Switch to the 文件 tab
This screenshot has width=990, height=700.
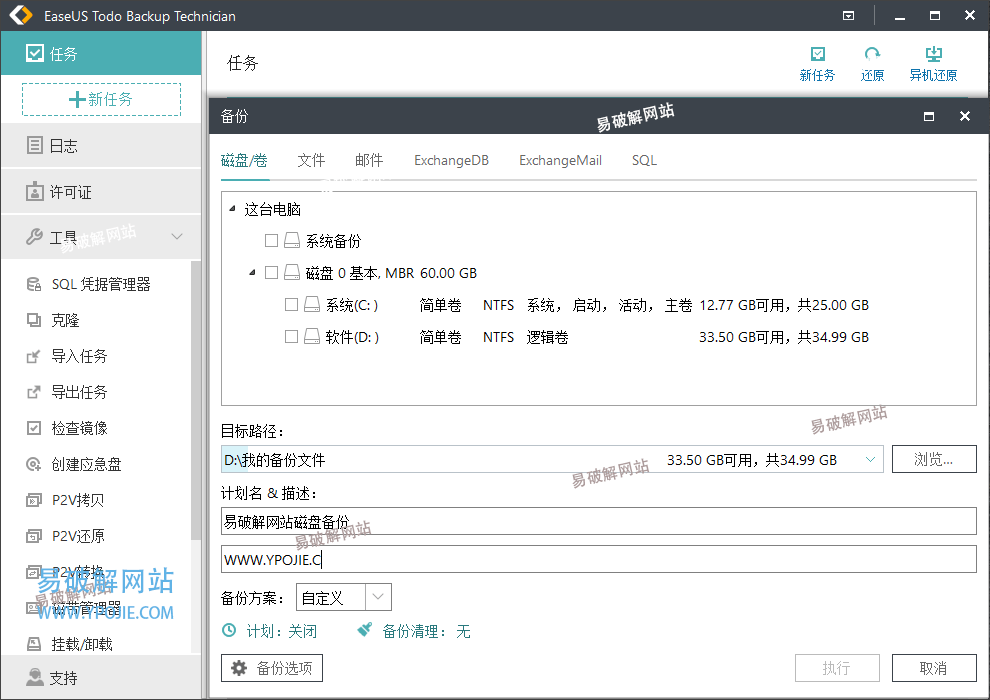coord(311,160)
